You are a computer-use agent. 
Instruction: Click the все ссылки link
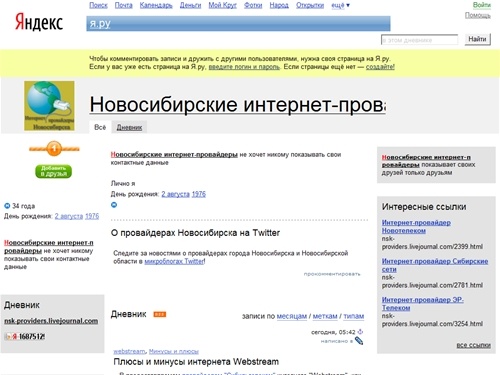click(474, 345)
